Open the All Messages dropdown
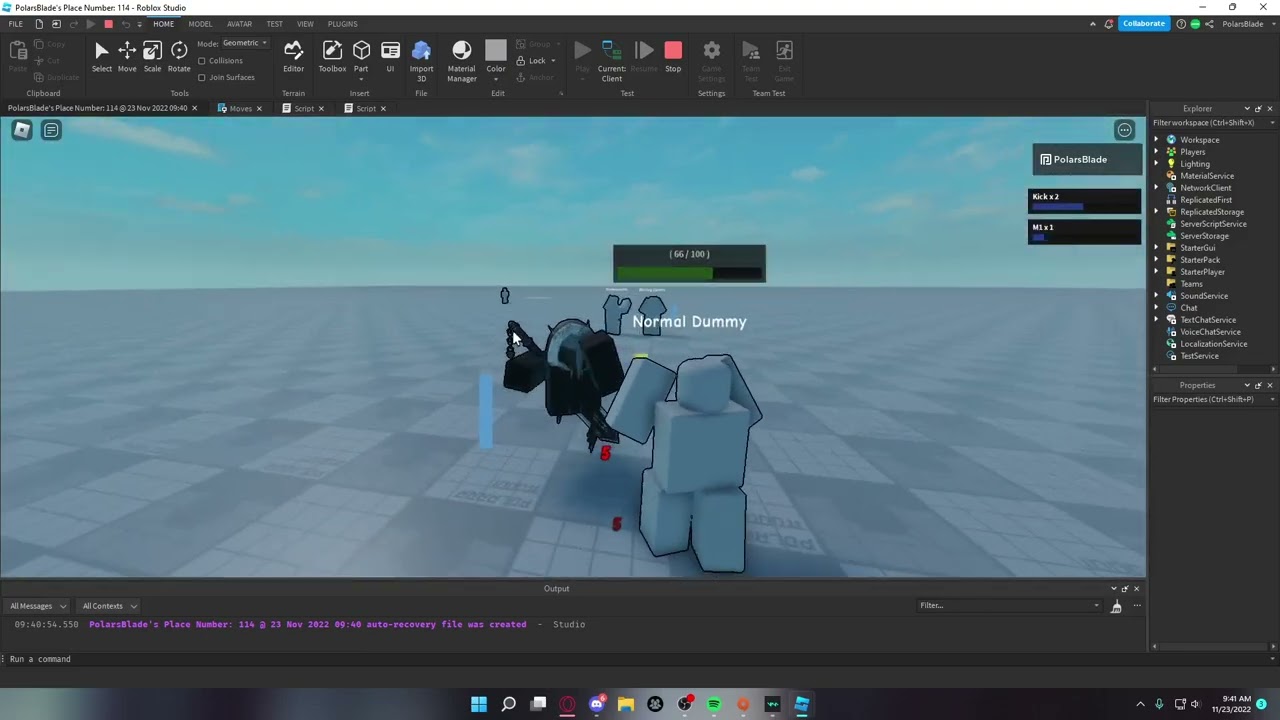This screenshot has width=1280, height=720. (x=38, y=606)
